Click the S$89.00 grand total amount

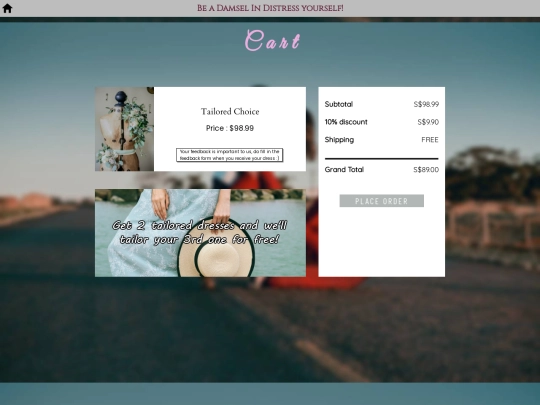click(x=426, y=169)
